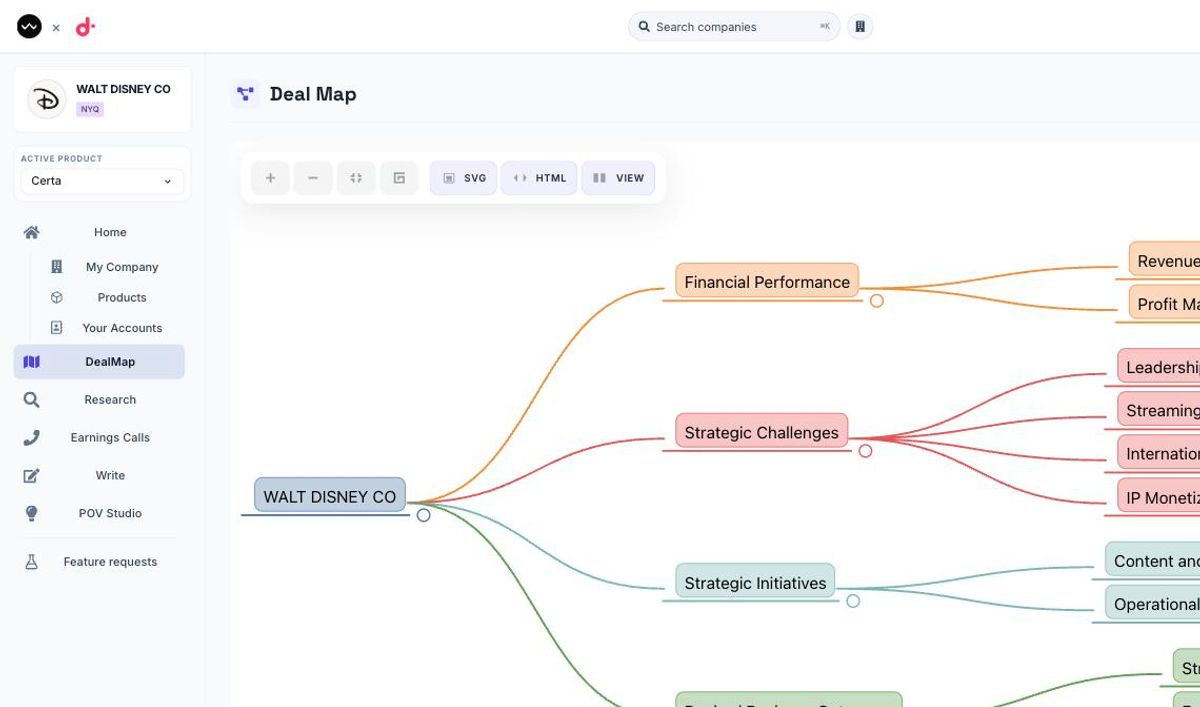
Task: Focus the Search companies field
Action: click(x=734, y=27)
